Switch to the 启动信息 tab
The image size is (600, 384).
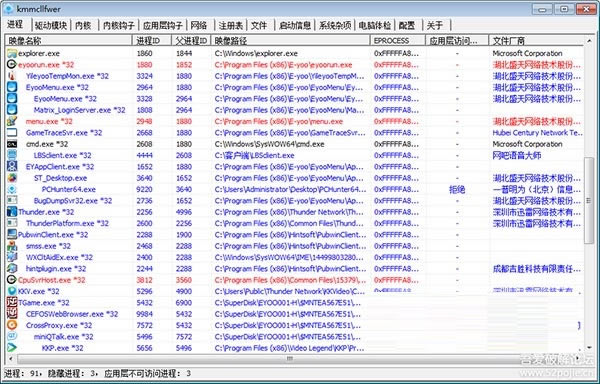[295, 25]
